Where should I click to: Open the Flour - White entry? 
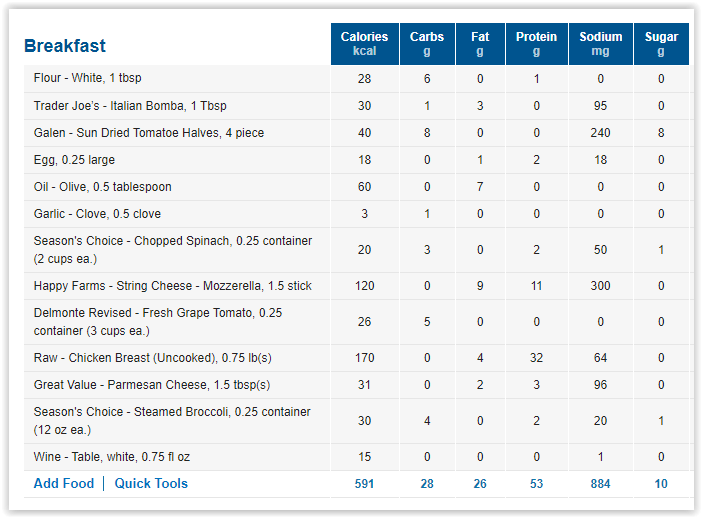coord(87,78)
